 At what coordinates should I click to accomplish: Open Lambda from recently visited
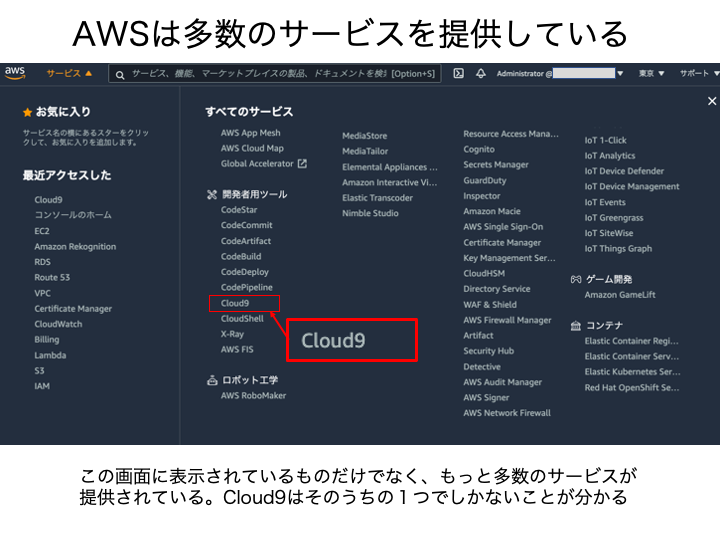coord(50,355)
